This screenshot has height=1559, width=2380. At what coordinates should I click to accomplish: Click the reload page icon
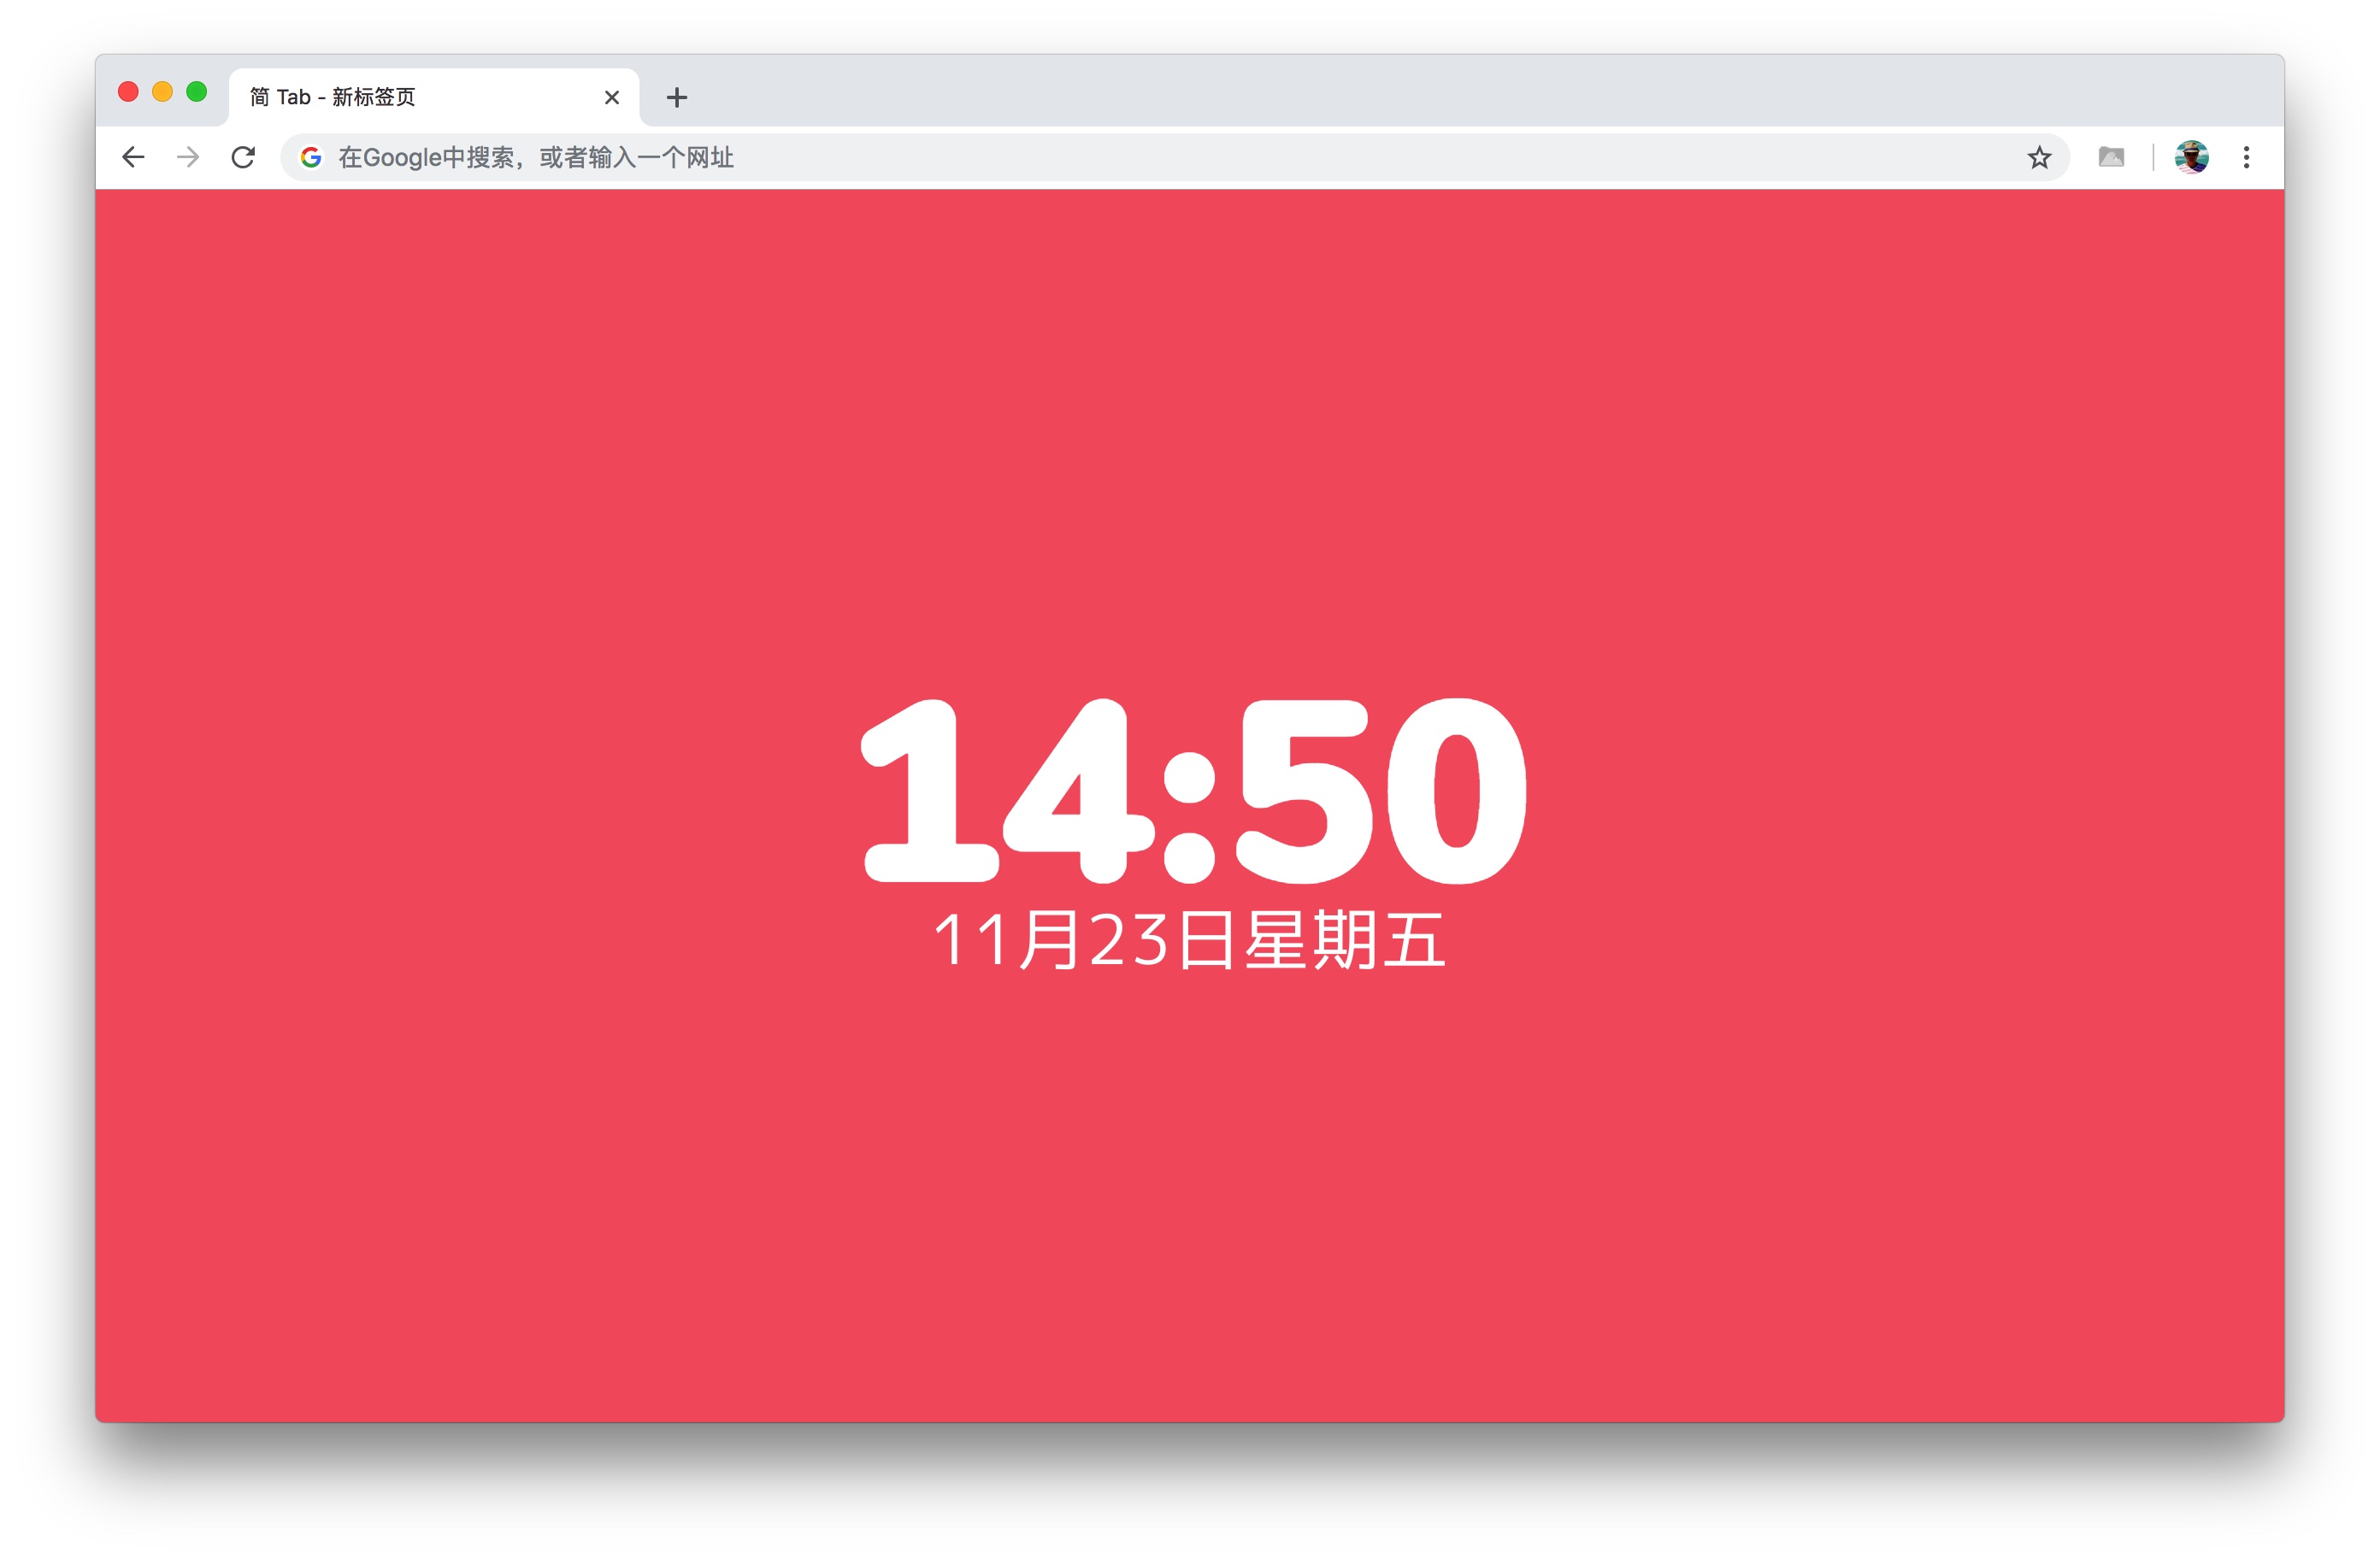pos(244,156)
